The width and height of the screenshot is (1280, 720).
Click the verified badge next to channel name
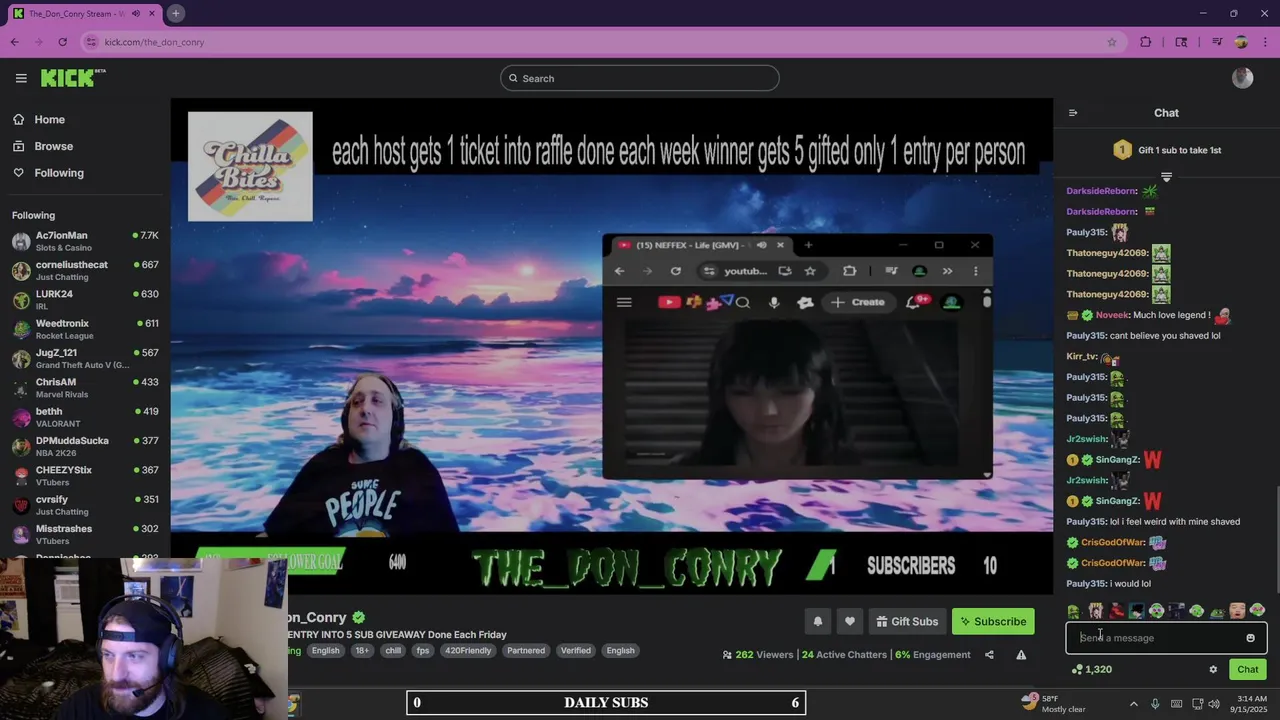(358, 618)
